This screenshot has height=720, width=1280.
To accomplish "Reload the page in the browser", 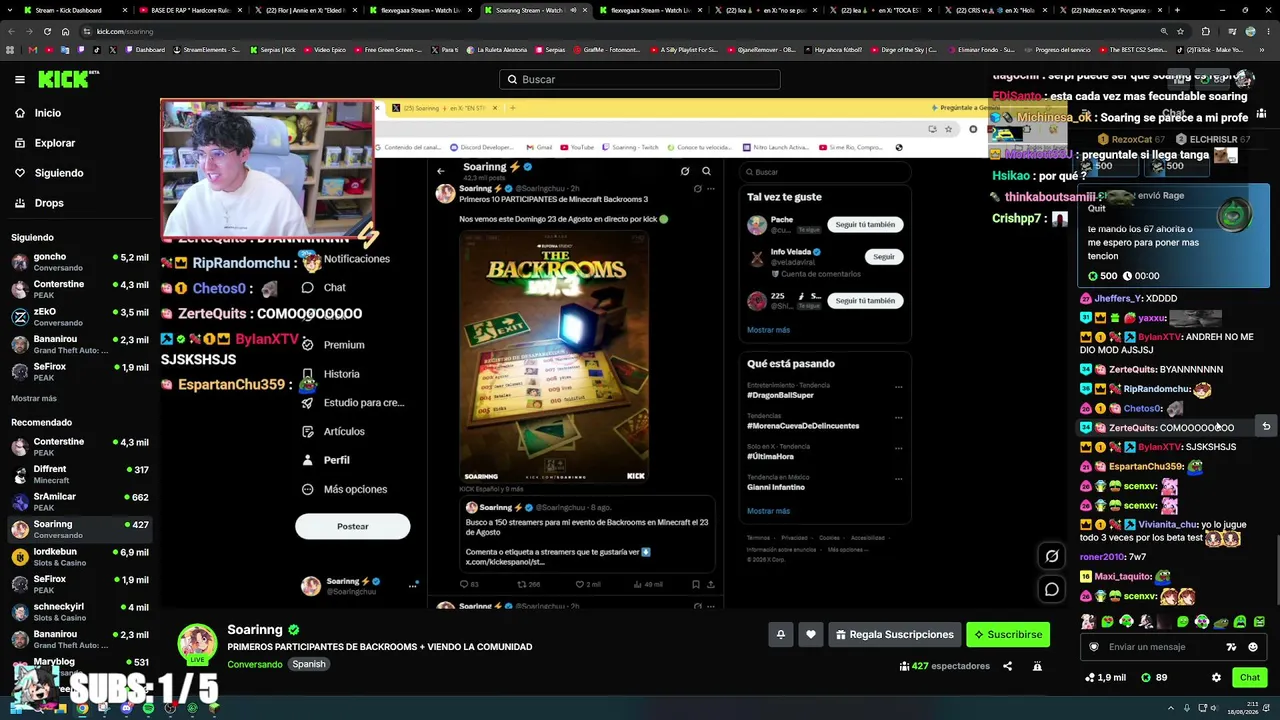I will (x=47, y=31).
